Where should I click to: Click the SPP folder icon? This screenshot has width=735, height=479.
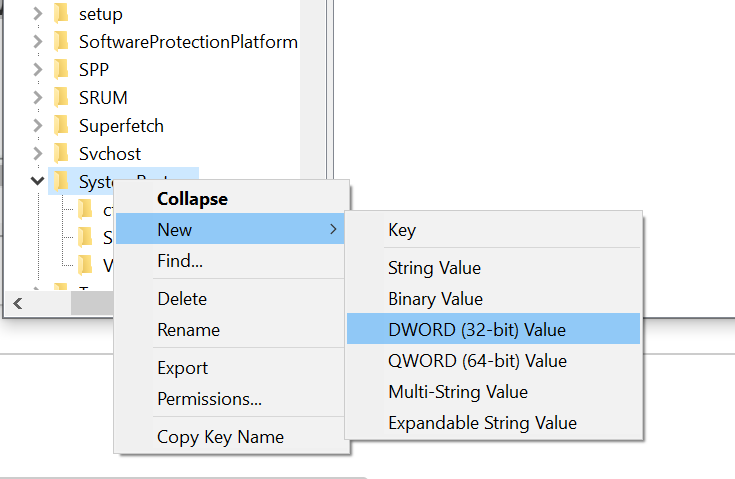61,70
